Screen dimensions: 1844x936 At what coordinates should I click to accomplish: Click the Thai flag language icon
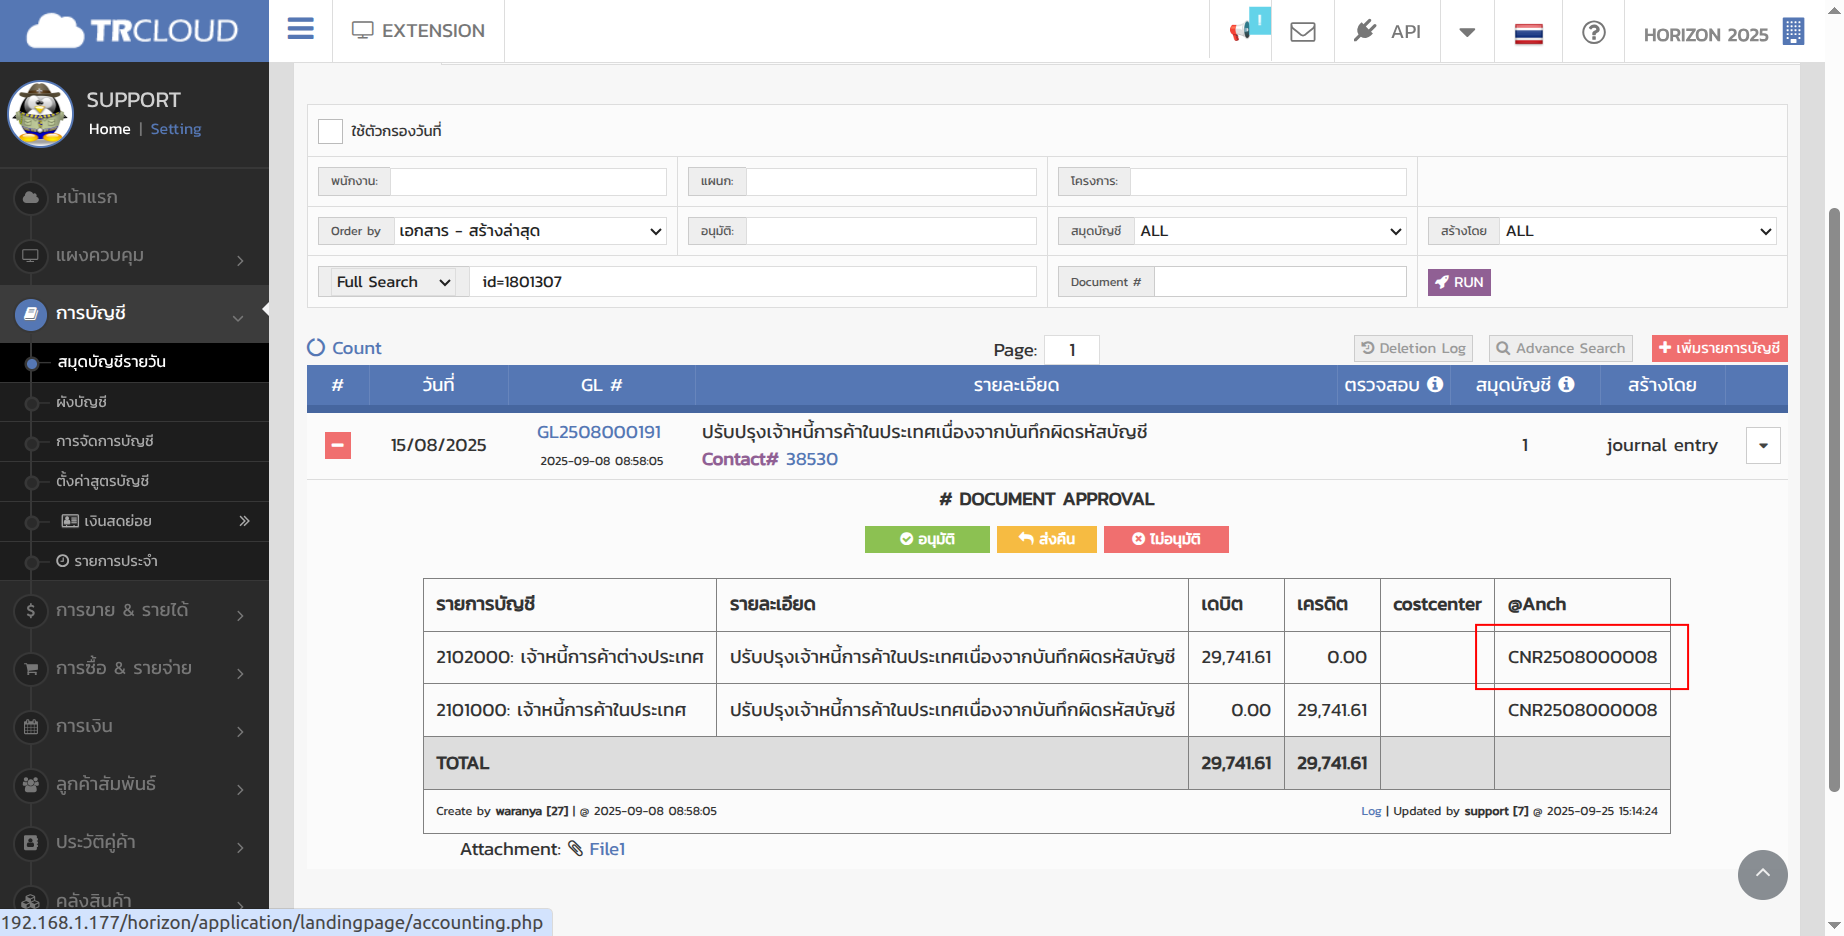[1528, 34]
